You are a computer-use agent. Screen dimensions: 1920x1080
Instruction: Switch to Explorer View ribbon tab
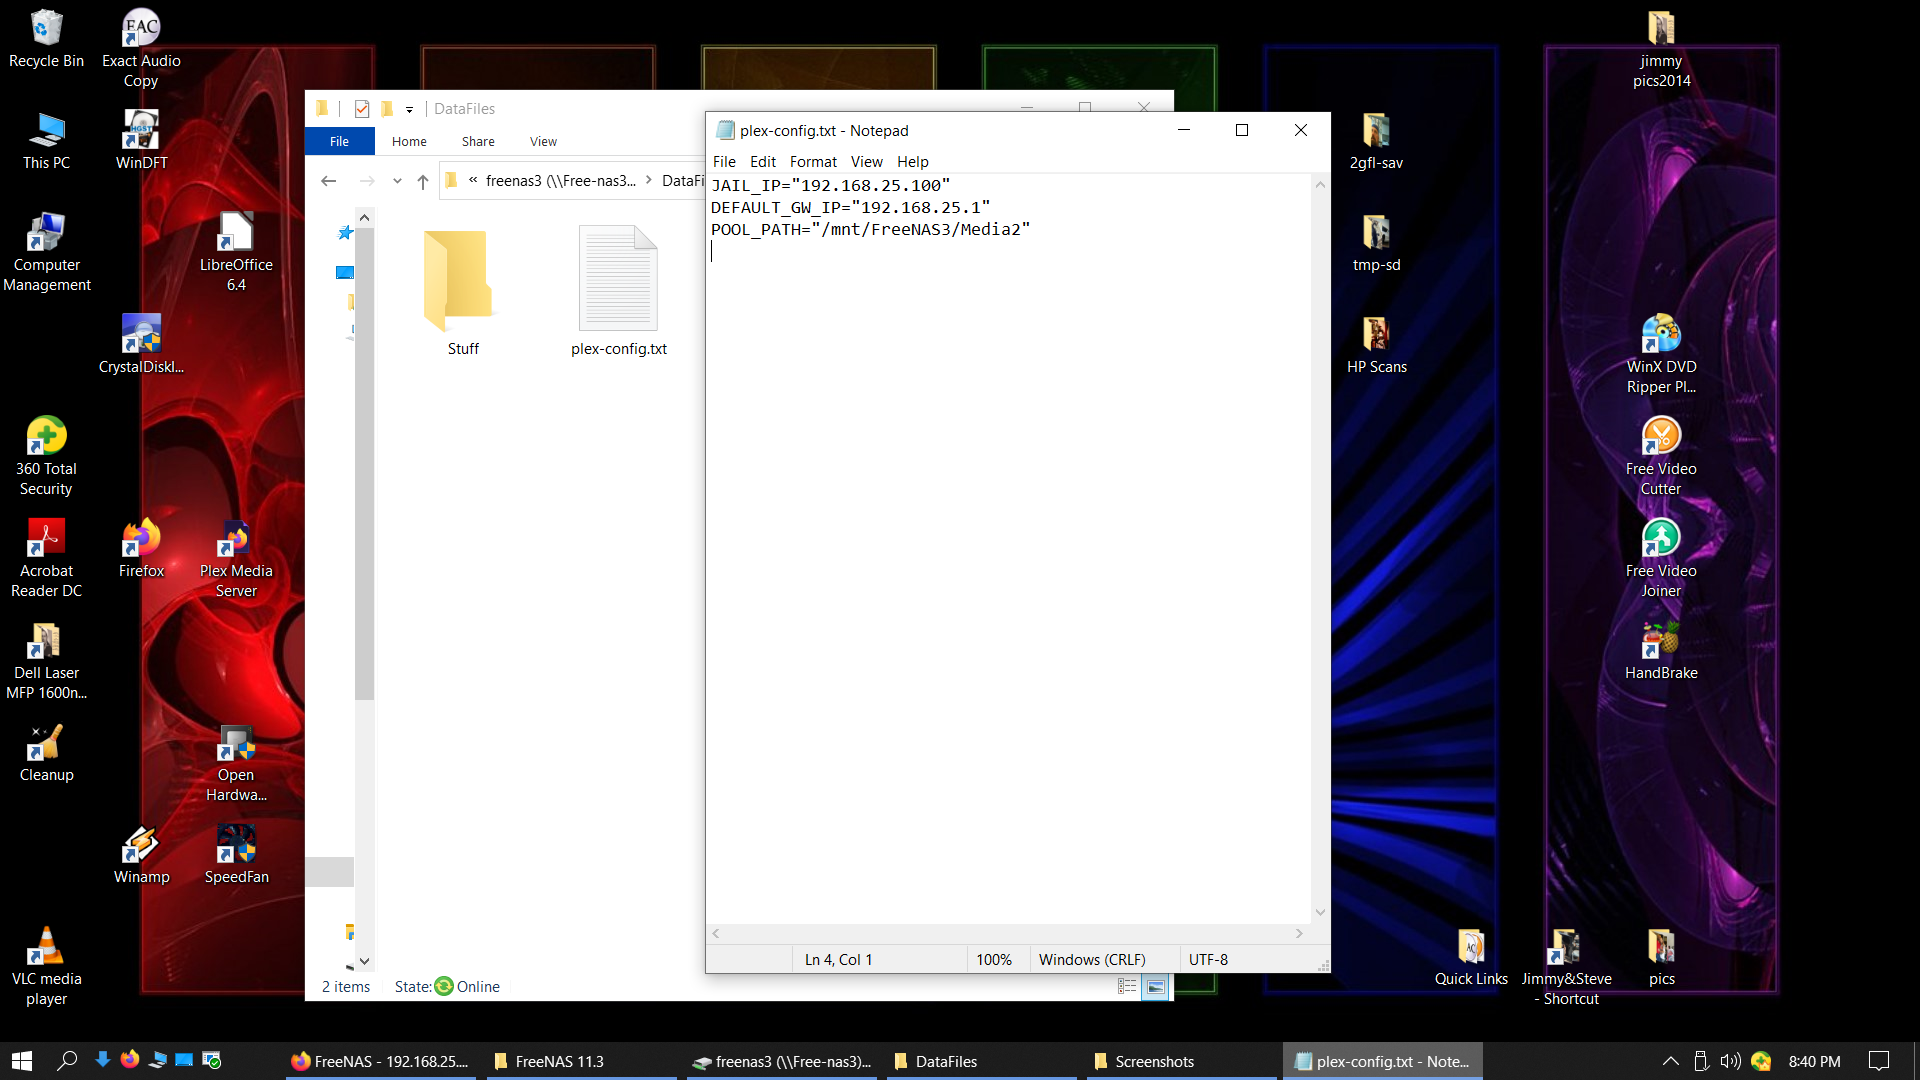(543, 141)
